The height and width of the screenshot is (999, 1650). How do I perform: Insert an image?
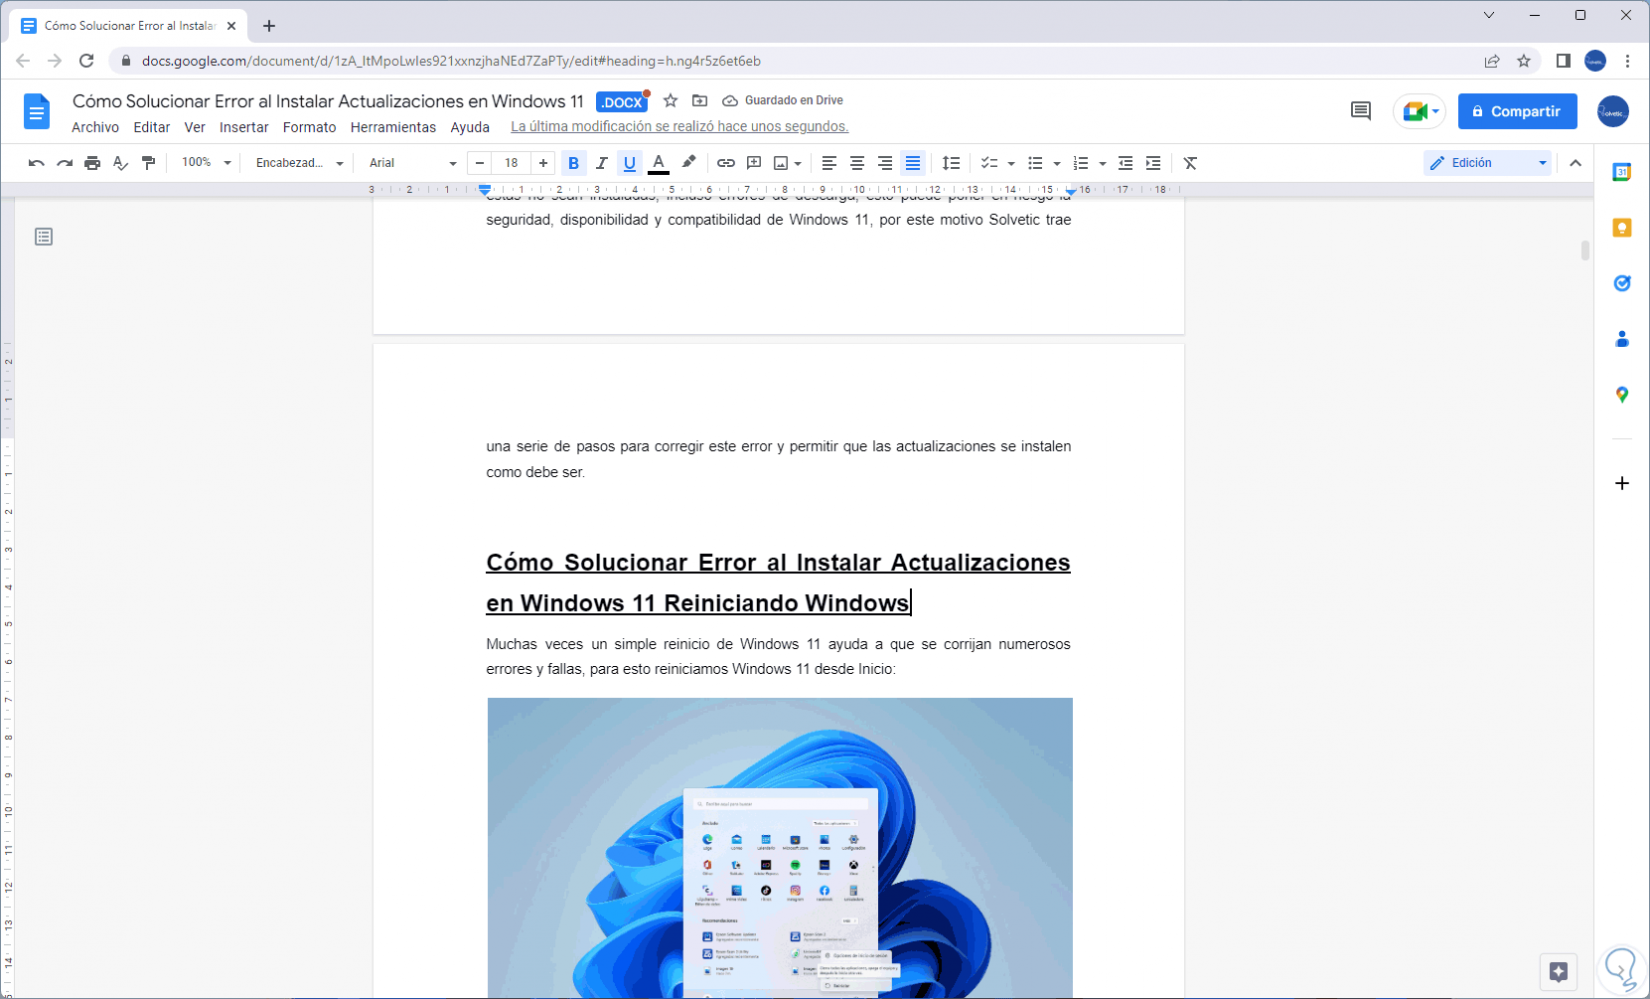(781, 163)
